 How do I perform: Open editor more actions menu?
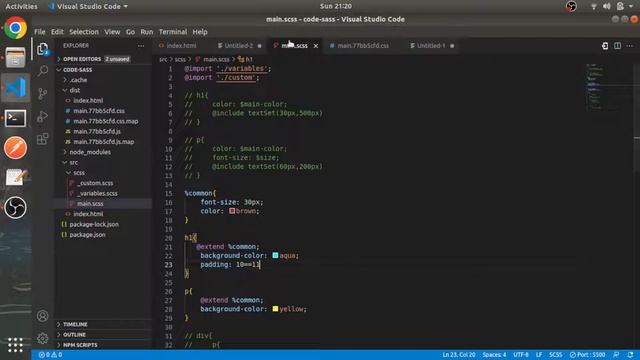(x=630, y=46)
